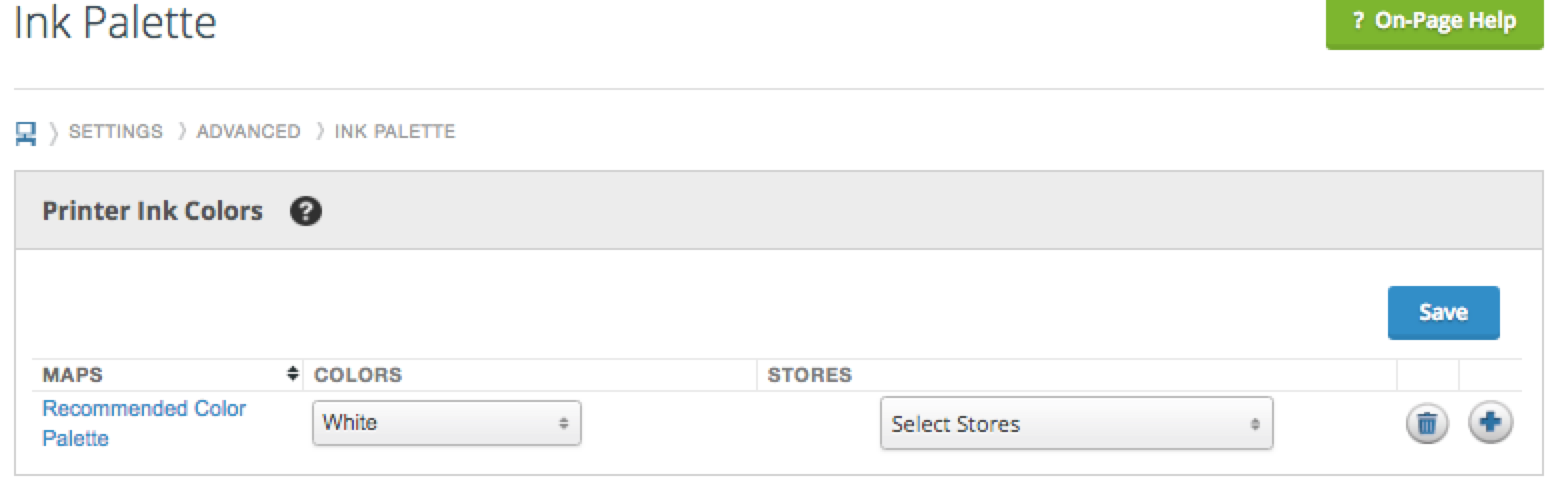Open the White colors dropdown
Viewport: 1552px width, 496px height.
point(446,423)
